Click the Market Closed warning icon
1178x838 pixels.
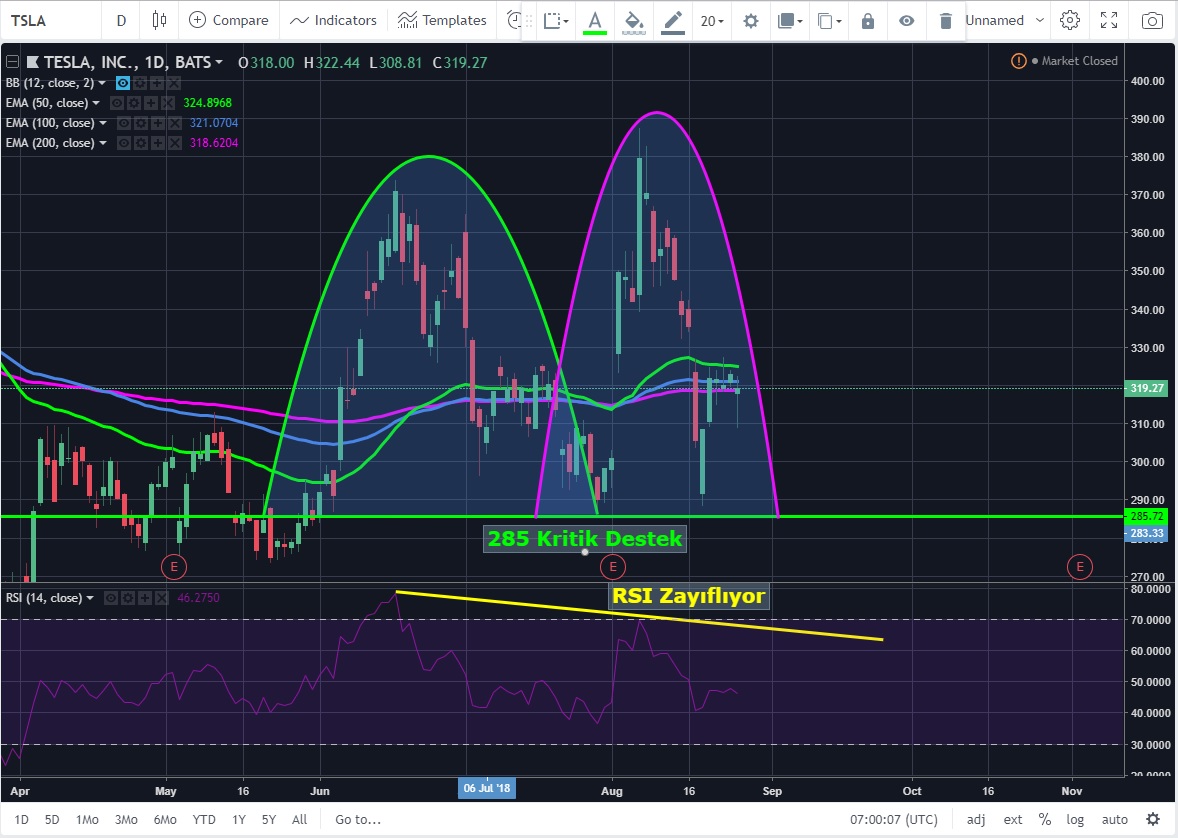pyautogui.click(x=1019, y=61)
